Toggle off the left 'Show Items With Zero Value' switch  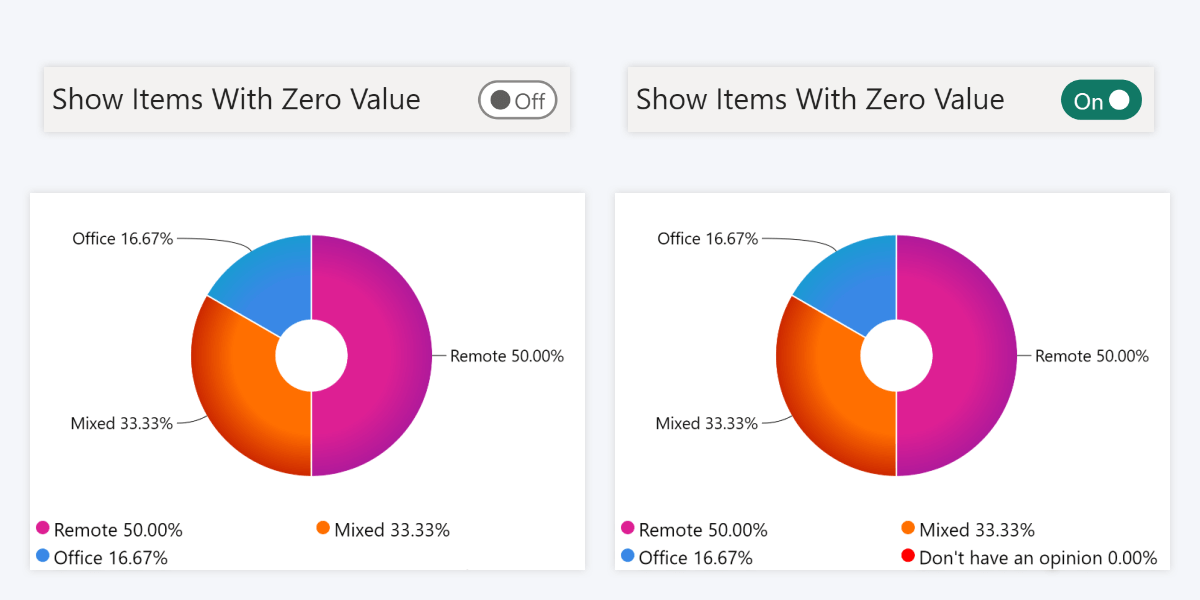517,100
